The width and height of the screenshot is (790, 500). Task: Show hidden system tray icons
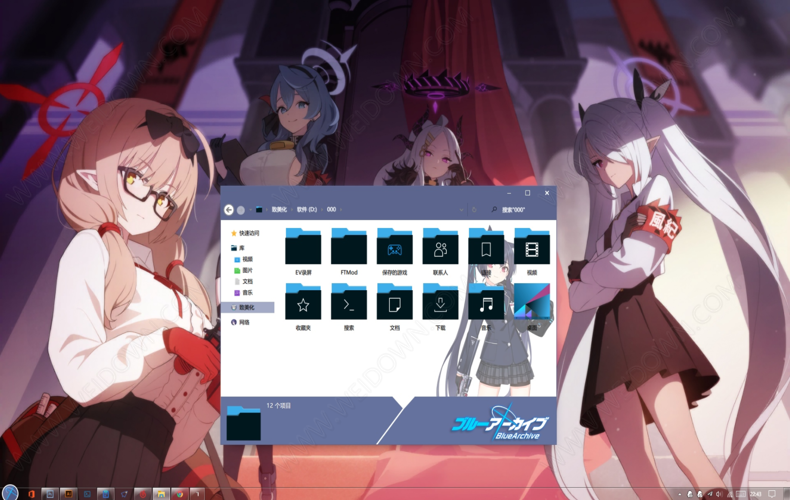pyautogui.click(x=680, y=494)
